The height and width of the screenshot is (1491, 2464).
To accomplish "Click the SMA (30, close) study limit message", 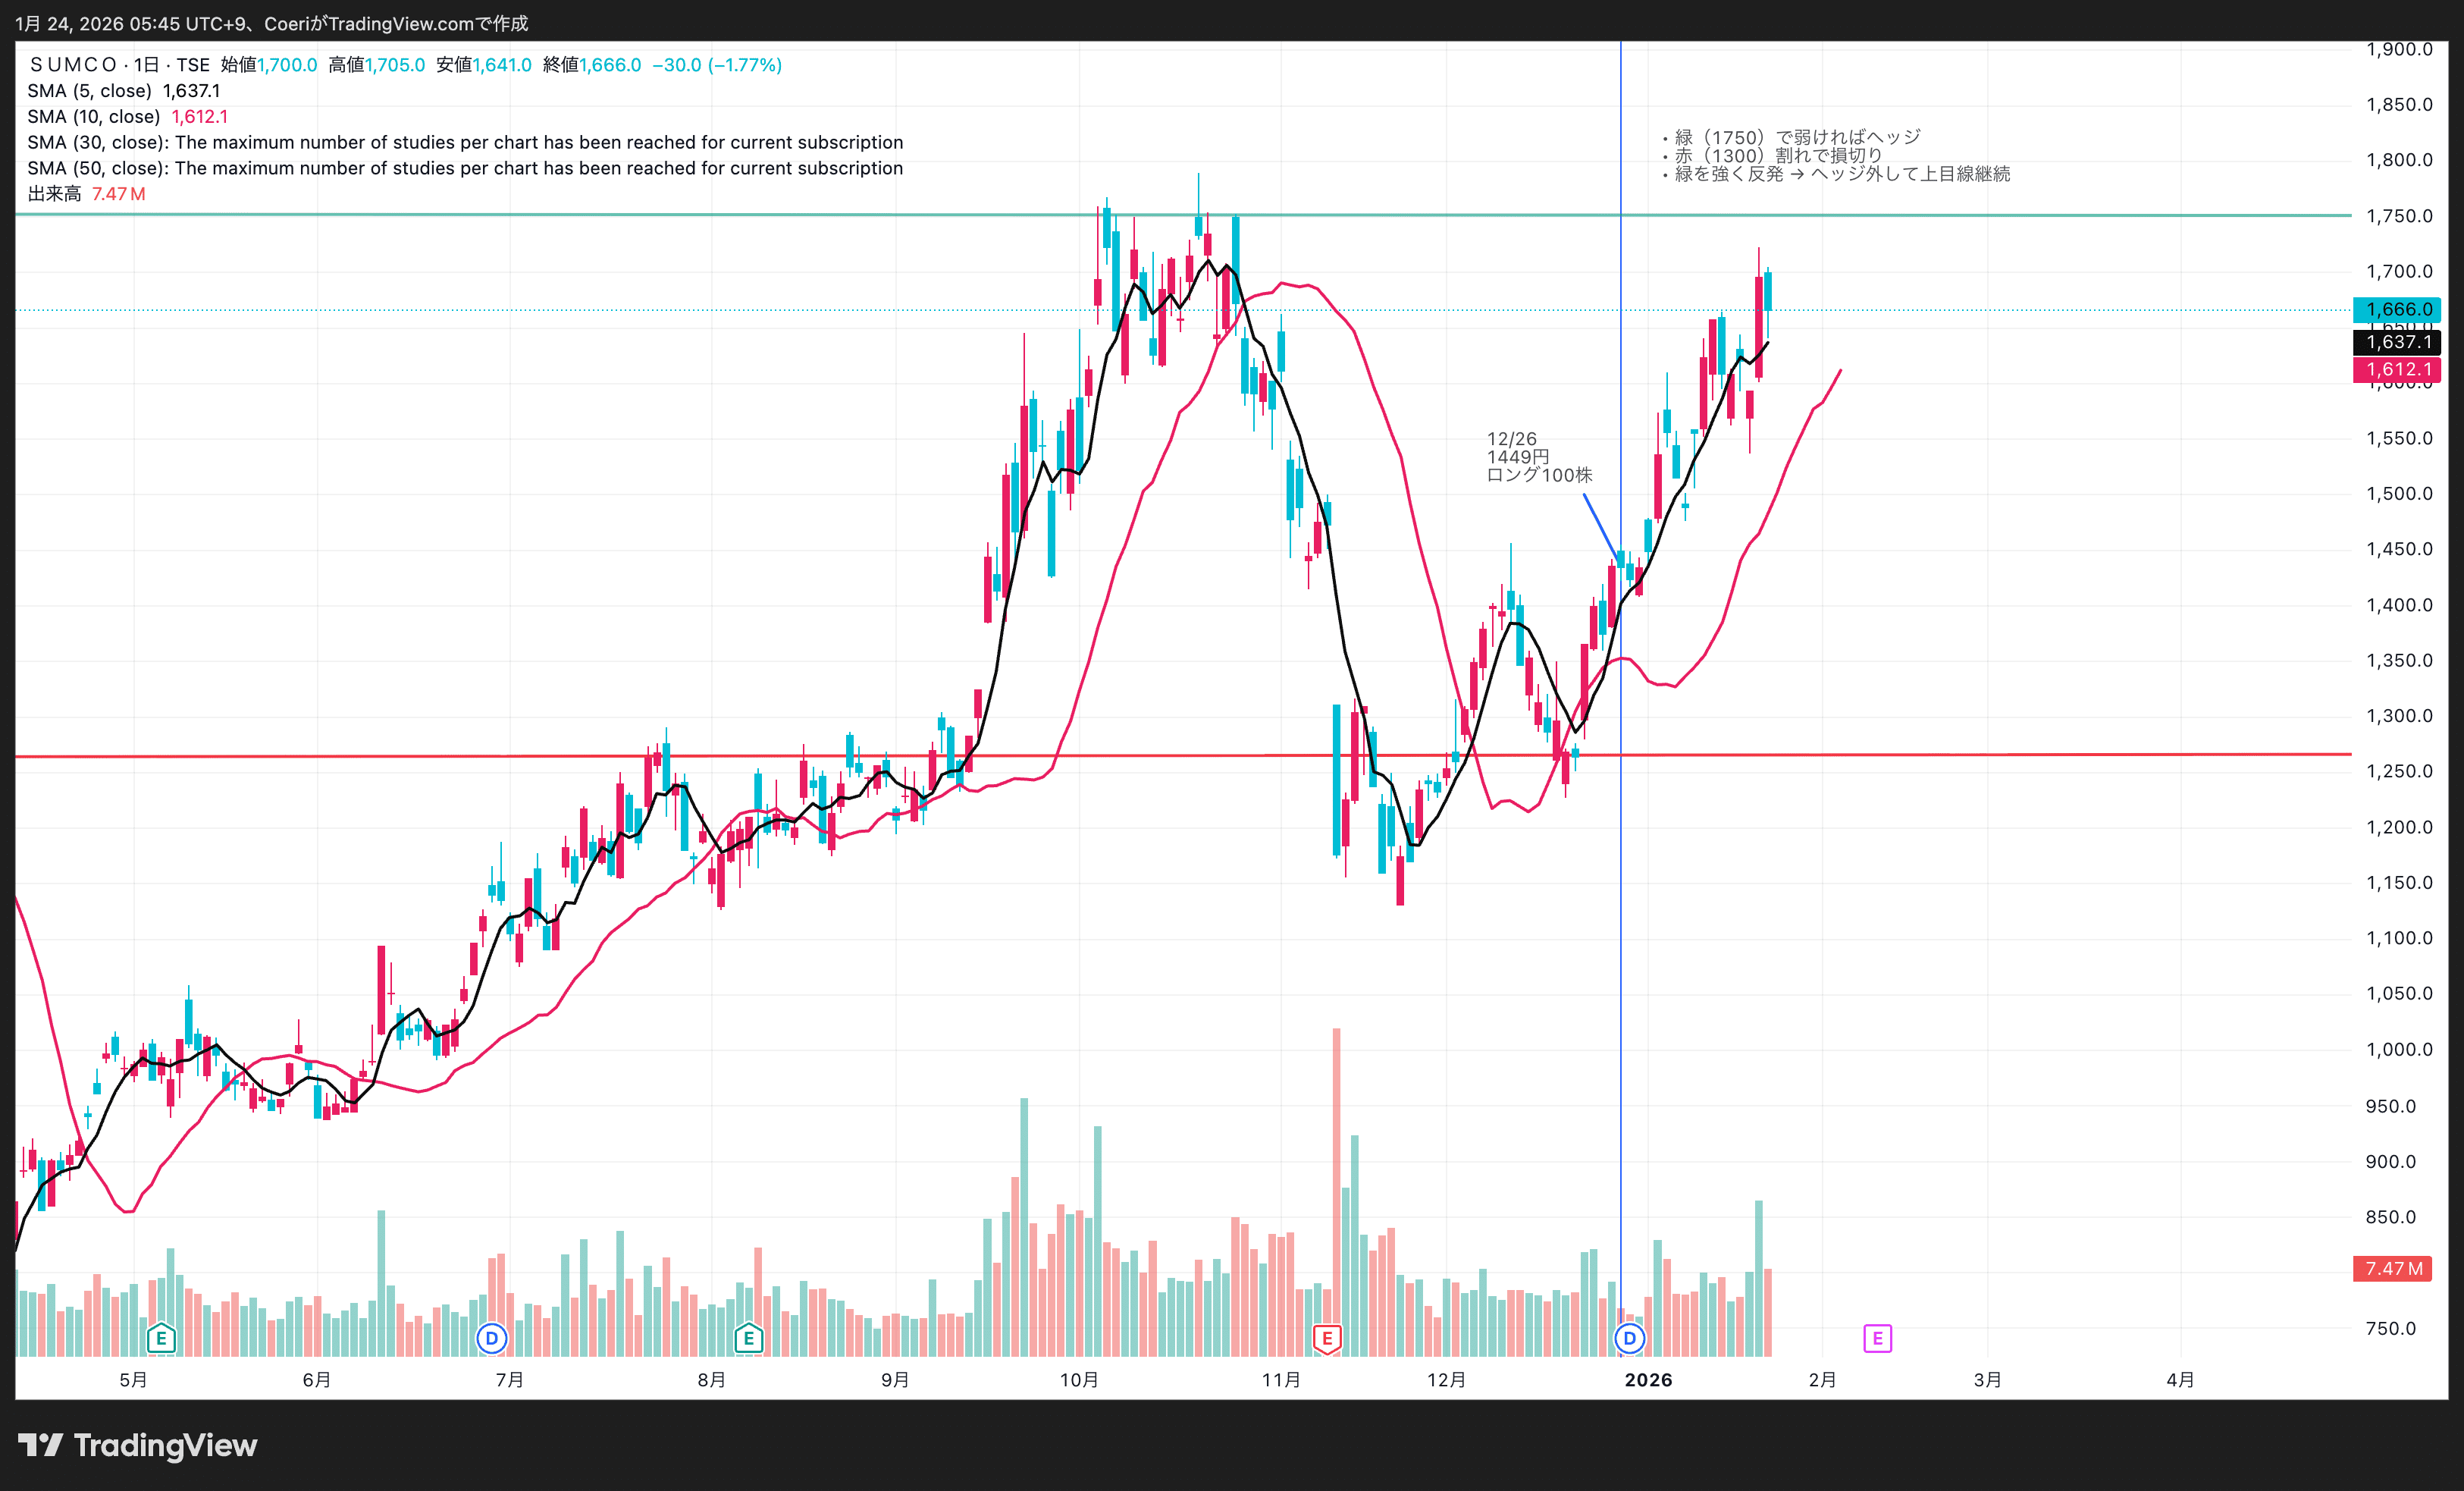I will pyautogui.click(x=465, y=142).
